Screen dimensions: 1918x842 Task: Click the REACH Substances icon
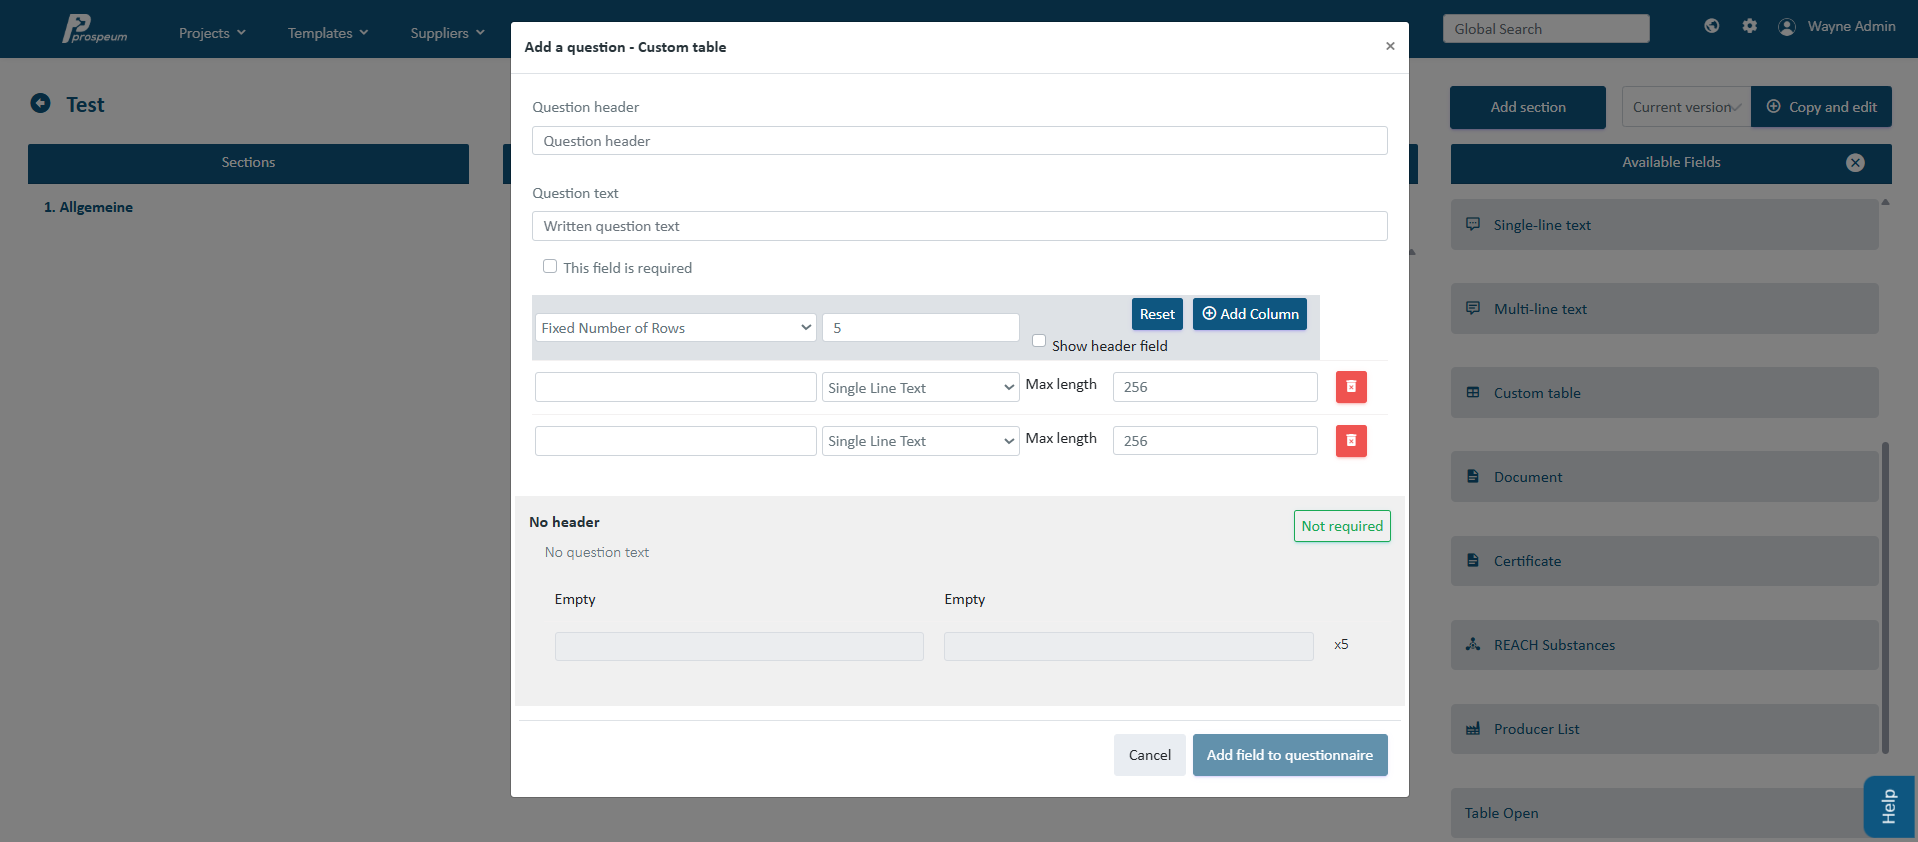[1473, 644]
